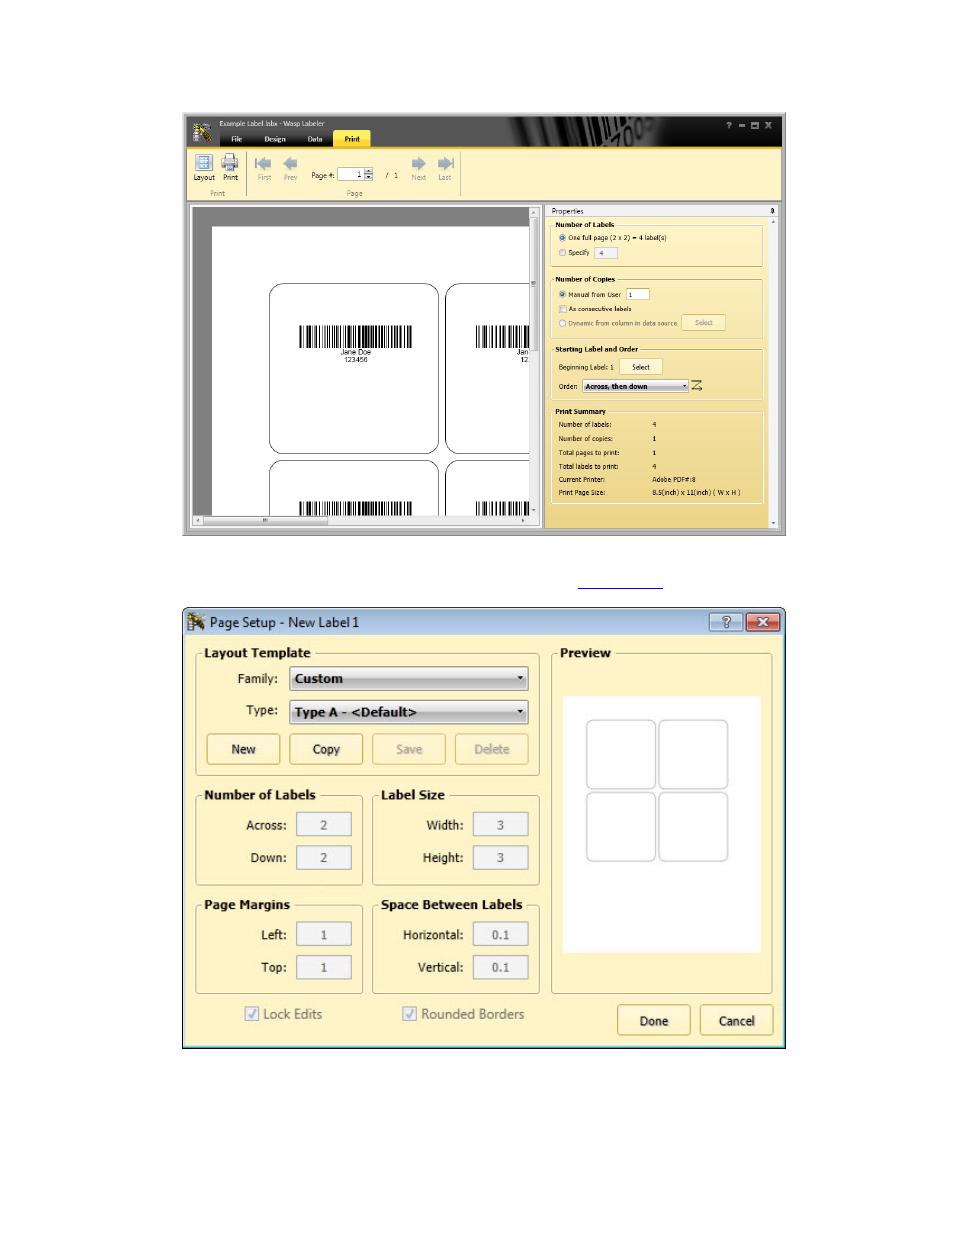Click the Wasp Labeler application logo
This screenshot has width=954, height=1235.
tap(202, 132)
